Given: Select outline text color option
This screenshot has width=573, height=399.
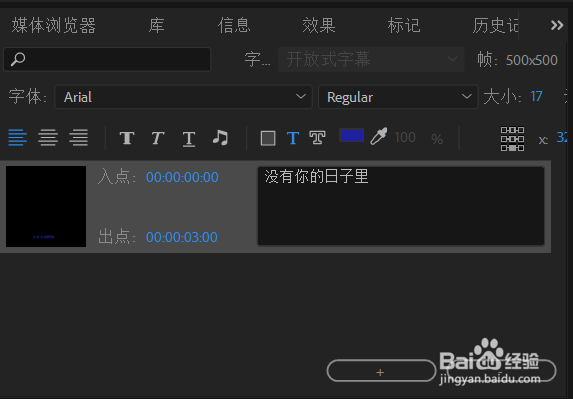Looking at the screenshot, I should coord(317,138).
